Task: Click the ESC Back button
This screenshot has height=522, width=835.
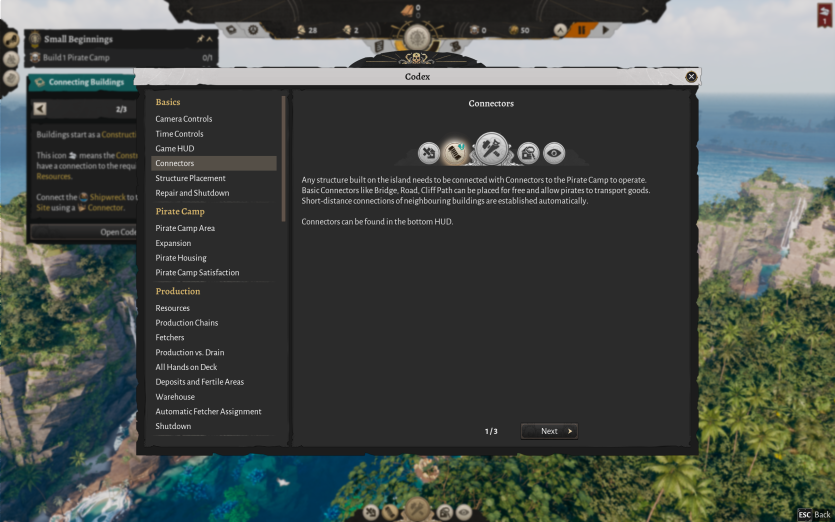Action: tap(815, 515)
